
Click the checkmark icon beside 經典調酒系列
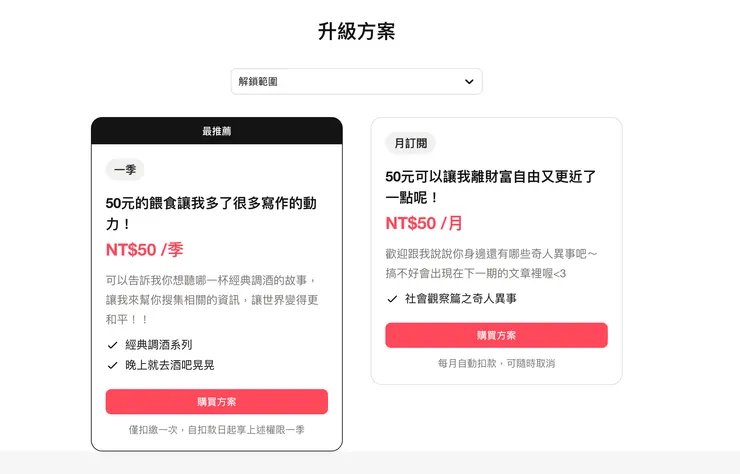[x=112, y=345]
